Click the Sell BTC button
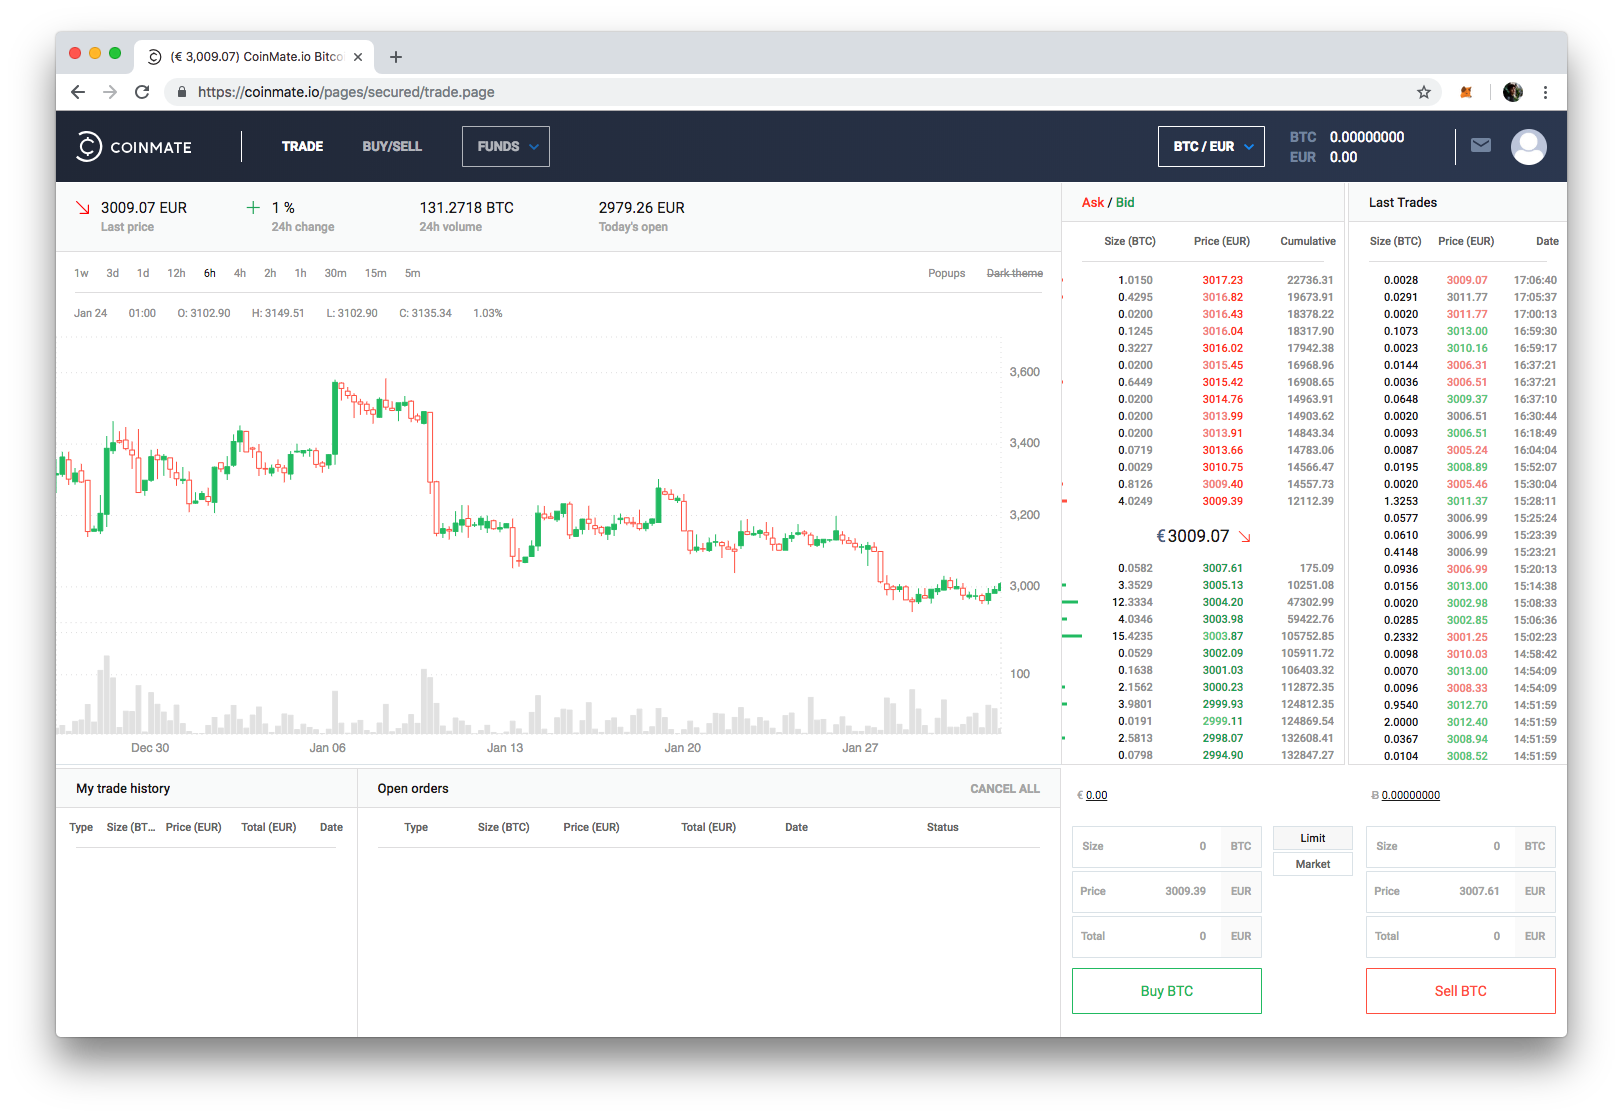The height and width of the screenshot is (1117, 1623). (1461, 991)
